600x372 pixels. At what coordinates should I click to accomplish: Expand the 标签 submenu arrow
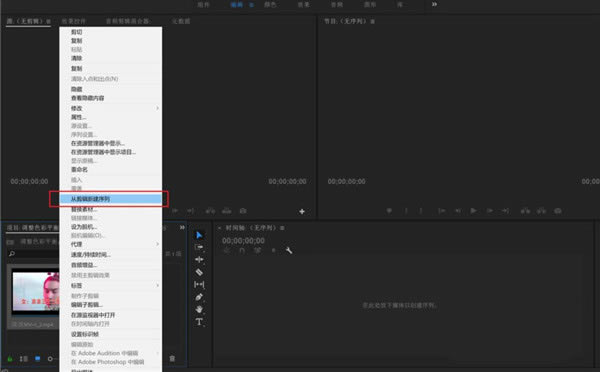157,286
